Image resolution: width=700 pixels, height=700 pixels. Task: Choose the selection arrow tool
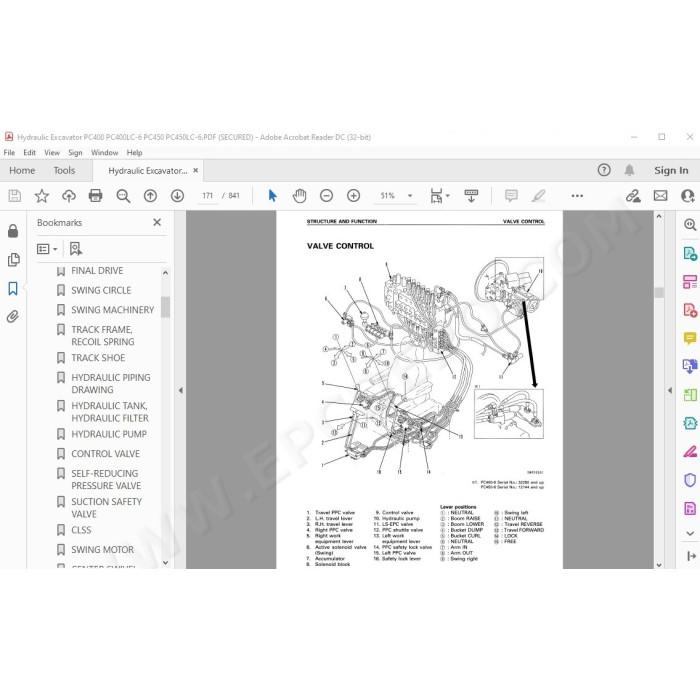[x=272, y=196]
